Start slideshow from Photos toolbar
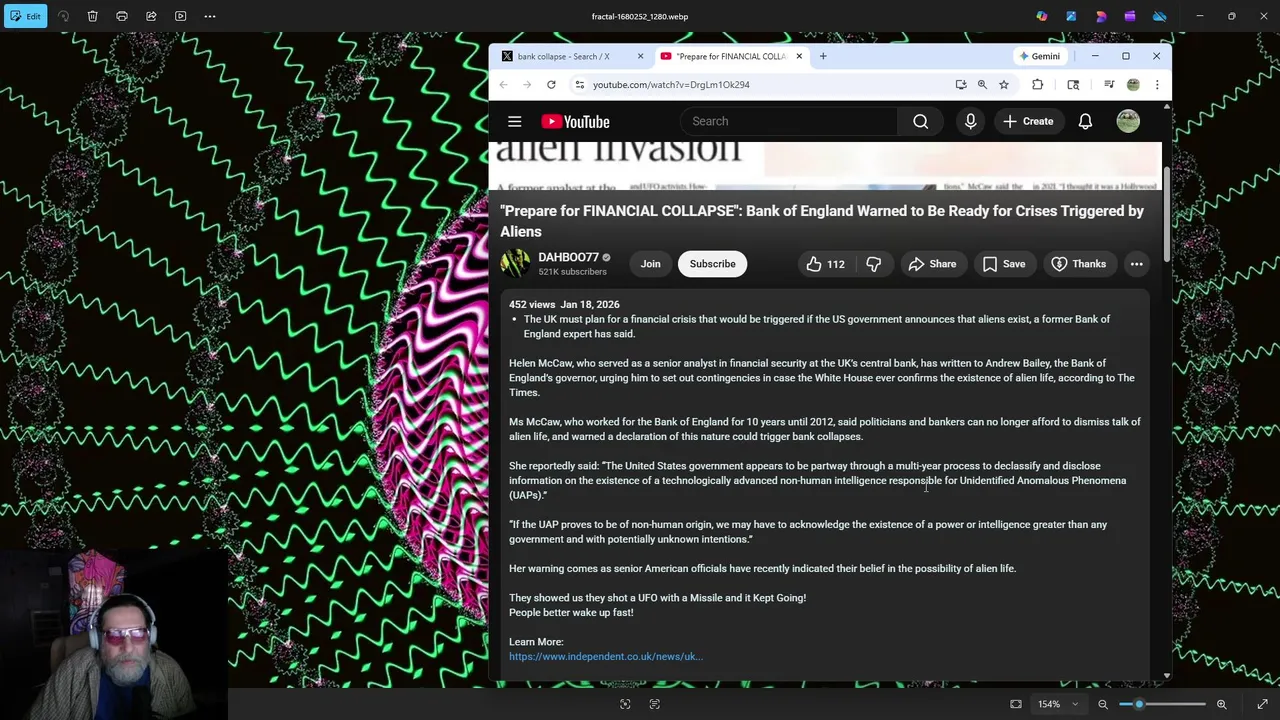Viewport: 1280px width, 720px height. (x=181, y=16)
